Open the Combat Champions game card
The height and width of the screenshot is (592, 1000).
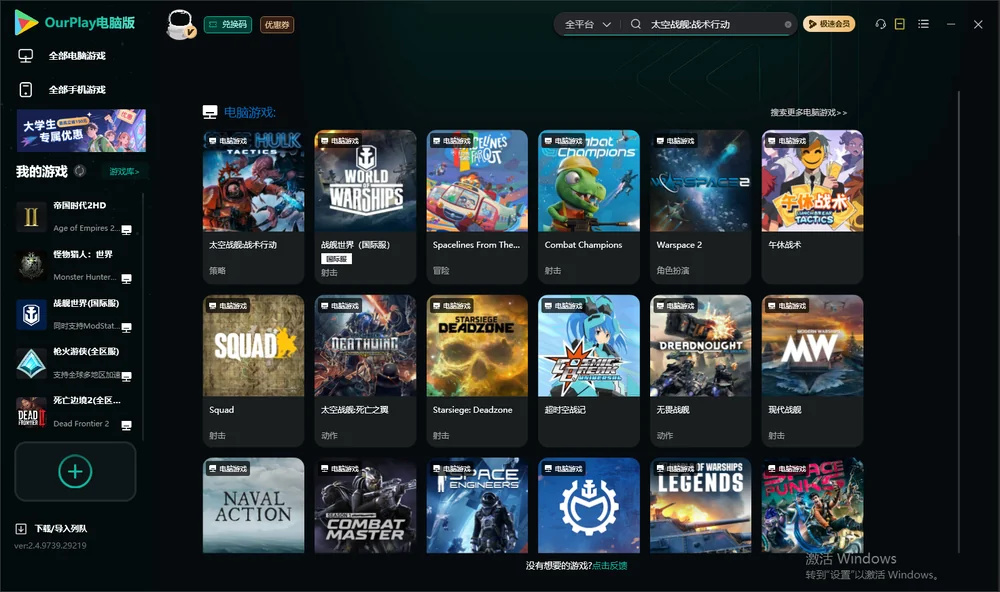(x=589, y=207)
